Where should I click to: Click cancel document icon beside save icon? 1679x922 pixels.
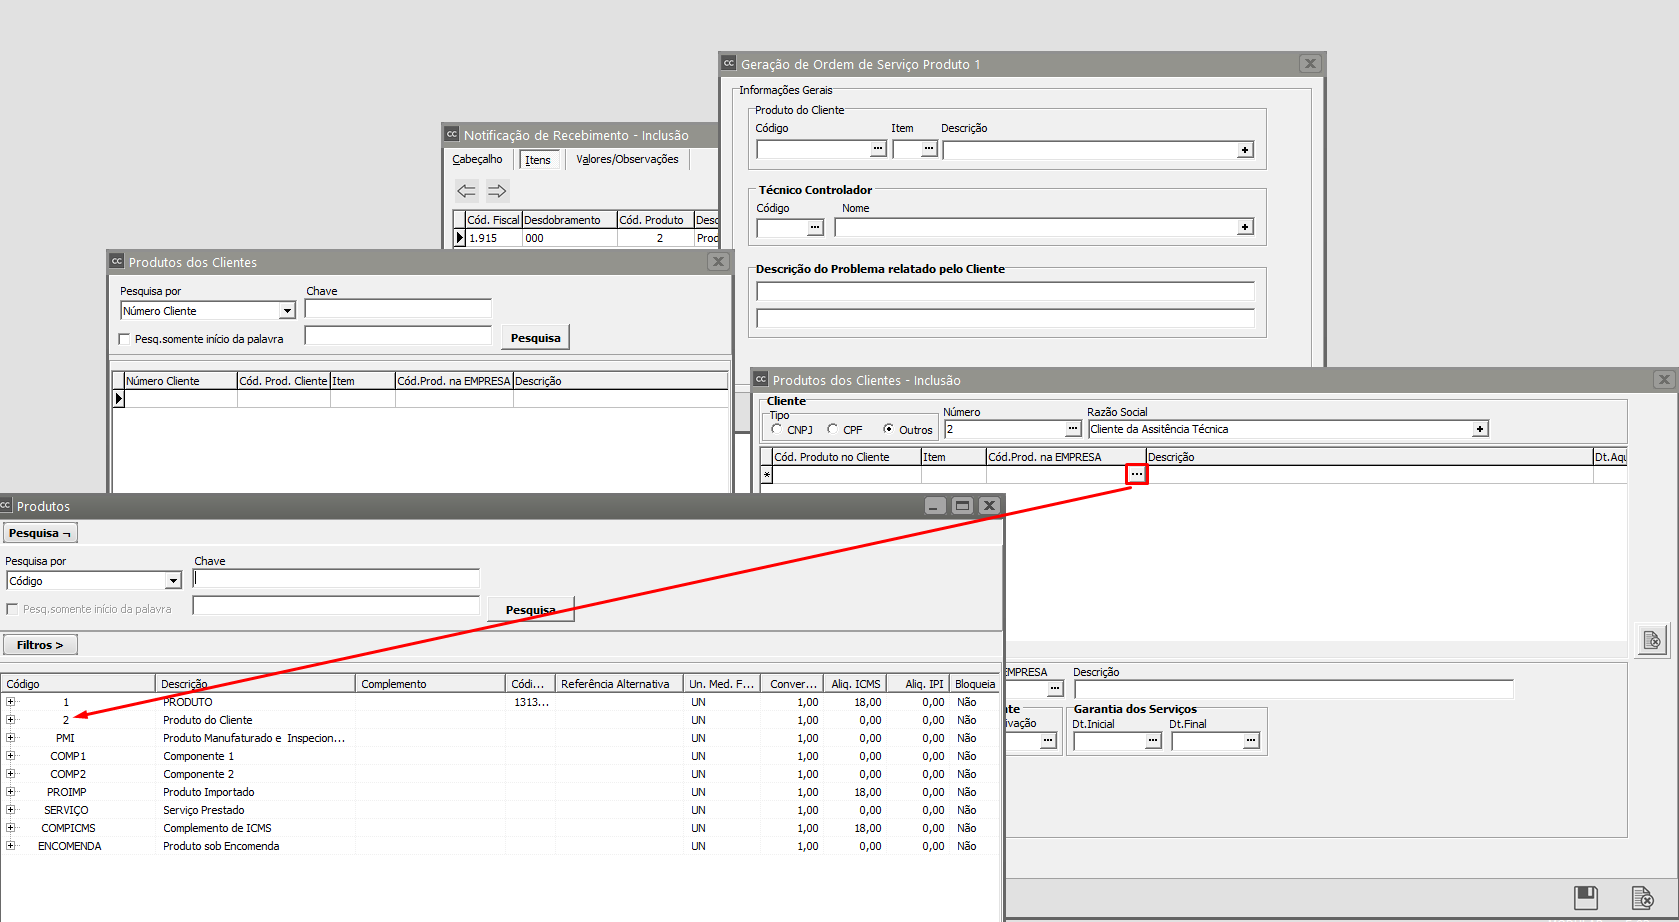1642,897
